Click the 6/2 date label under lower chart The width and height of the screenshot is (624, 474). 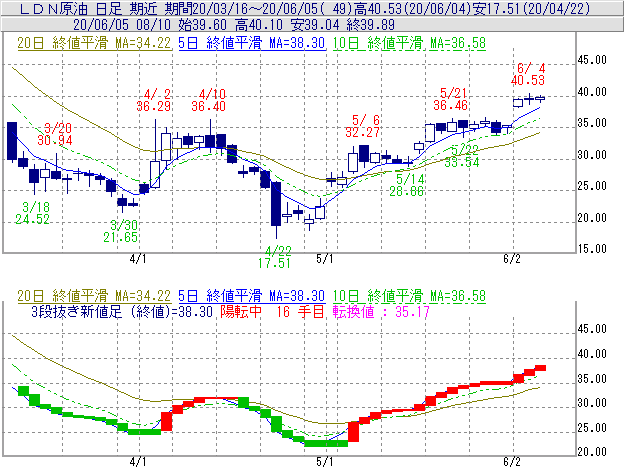(x=512, y=462)
